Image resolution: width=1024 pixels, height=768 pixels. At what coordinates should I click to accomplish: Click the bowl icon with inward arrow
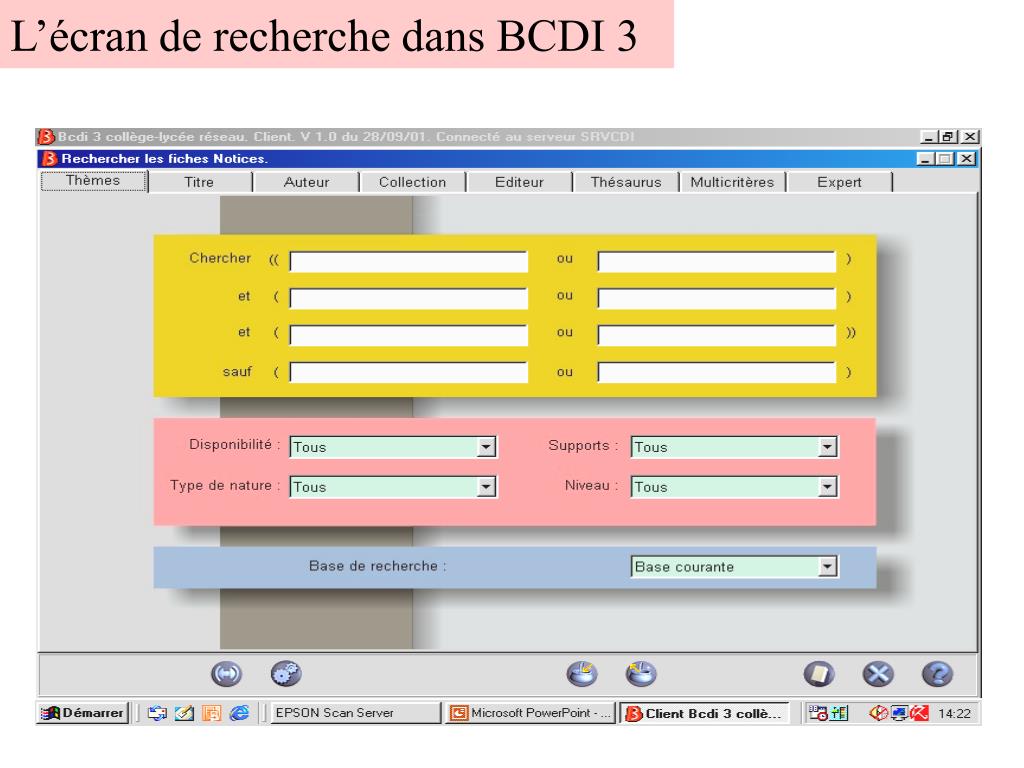[582, 674]
